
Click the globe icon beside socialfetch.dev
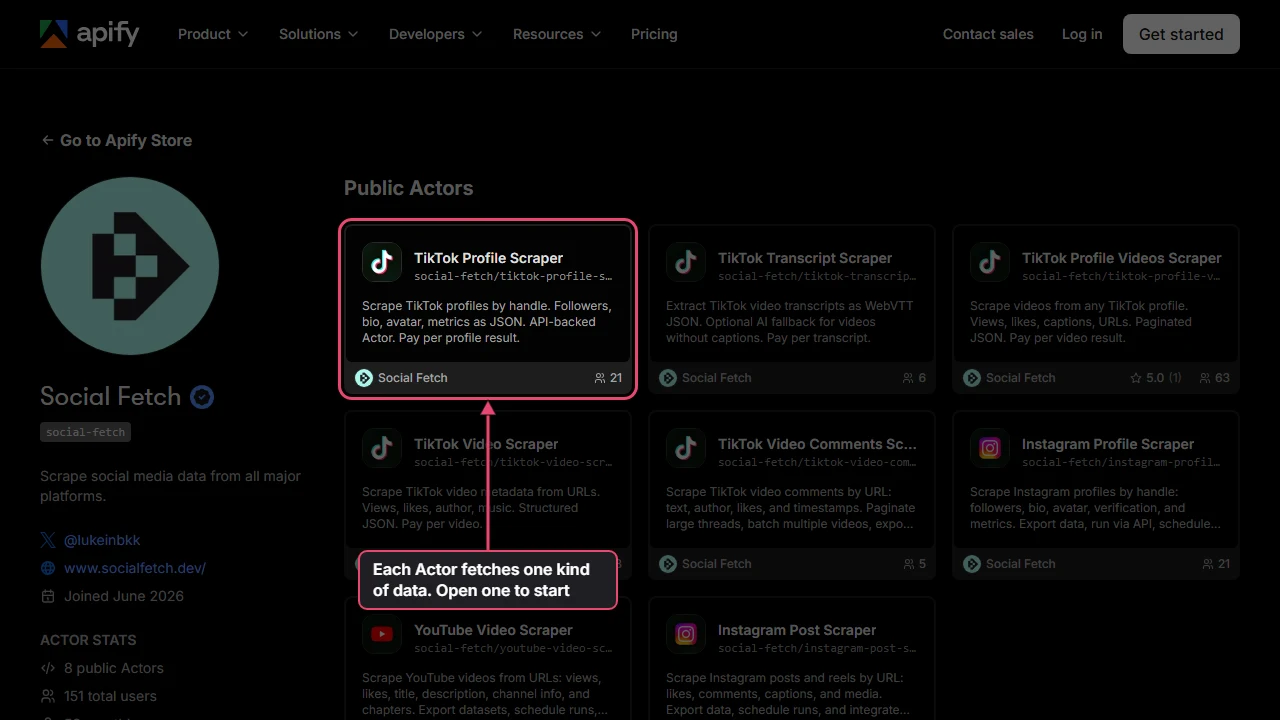(x=48, y=568)
